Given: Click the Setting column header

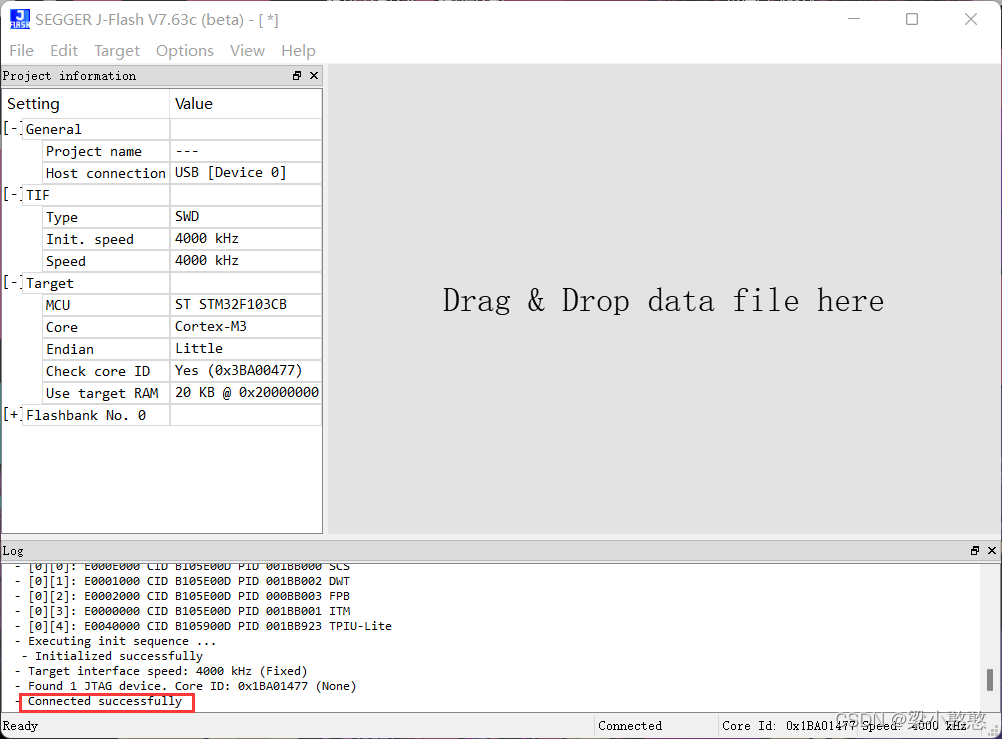Looking at the screenshot, I should (x=86, y=104).
